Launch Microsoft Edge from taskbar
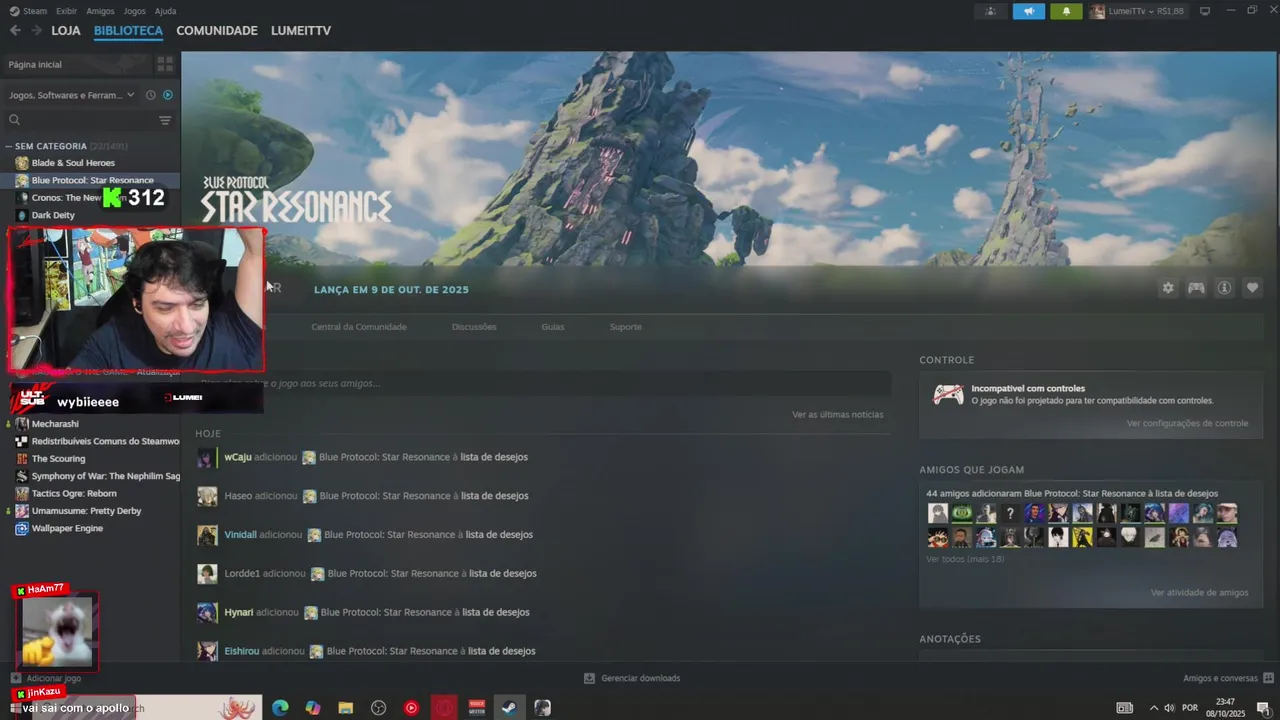 [x=280, y=708]
